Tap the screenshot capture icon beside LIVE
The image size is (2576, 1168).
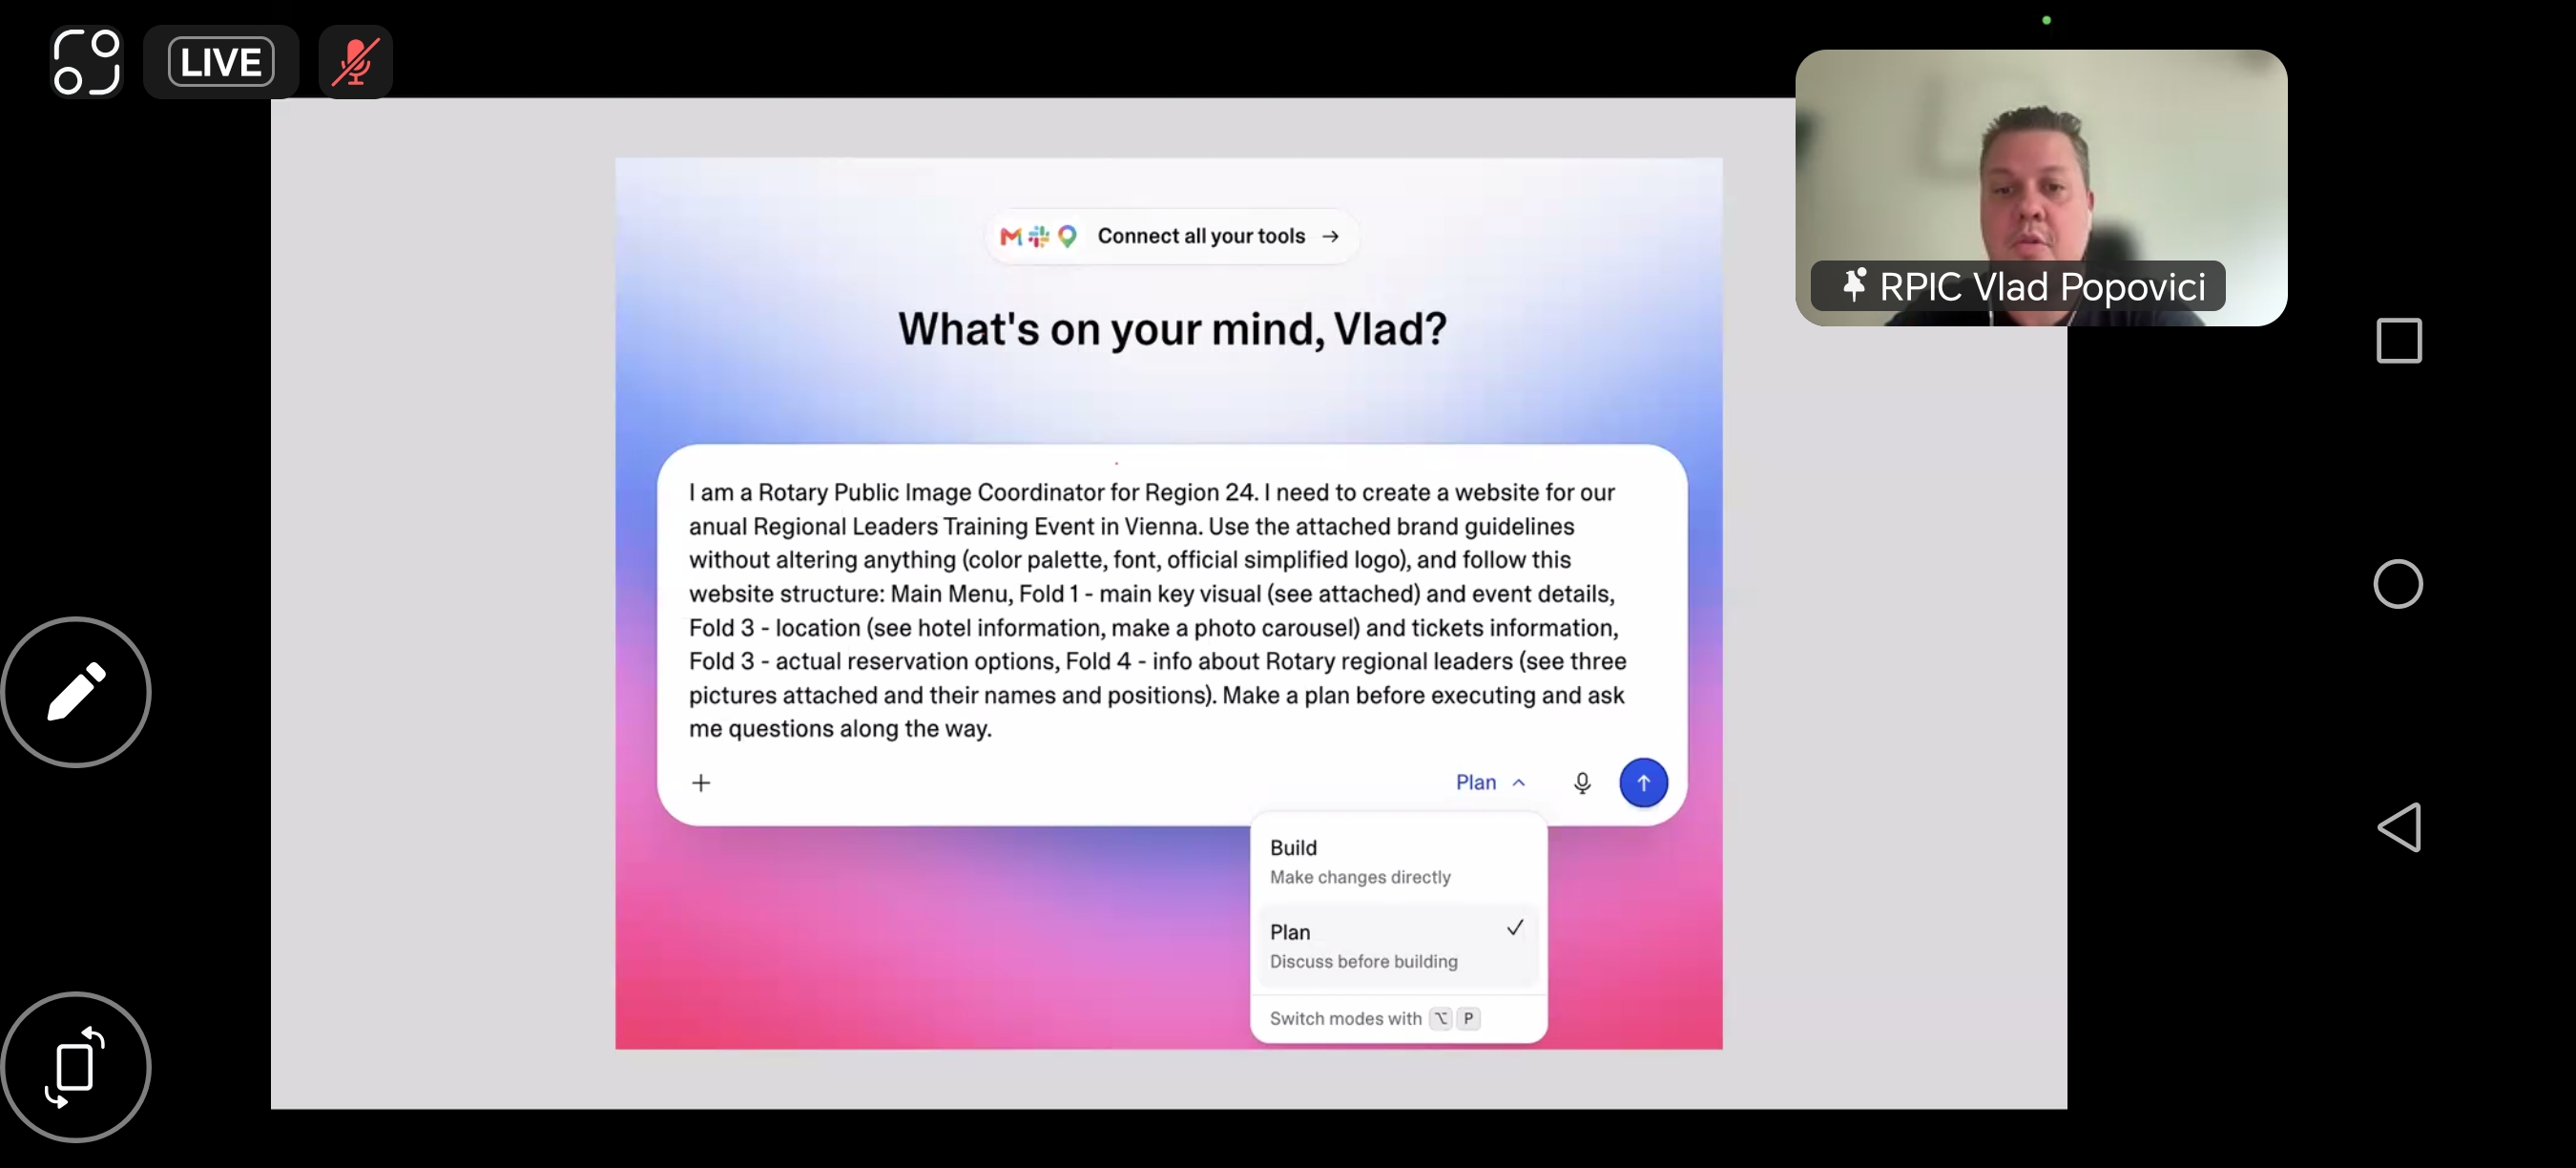pyautogui.click(x=86, y=62)
